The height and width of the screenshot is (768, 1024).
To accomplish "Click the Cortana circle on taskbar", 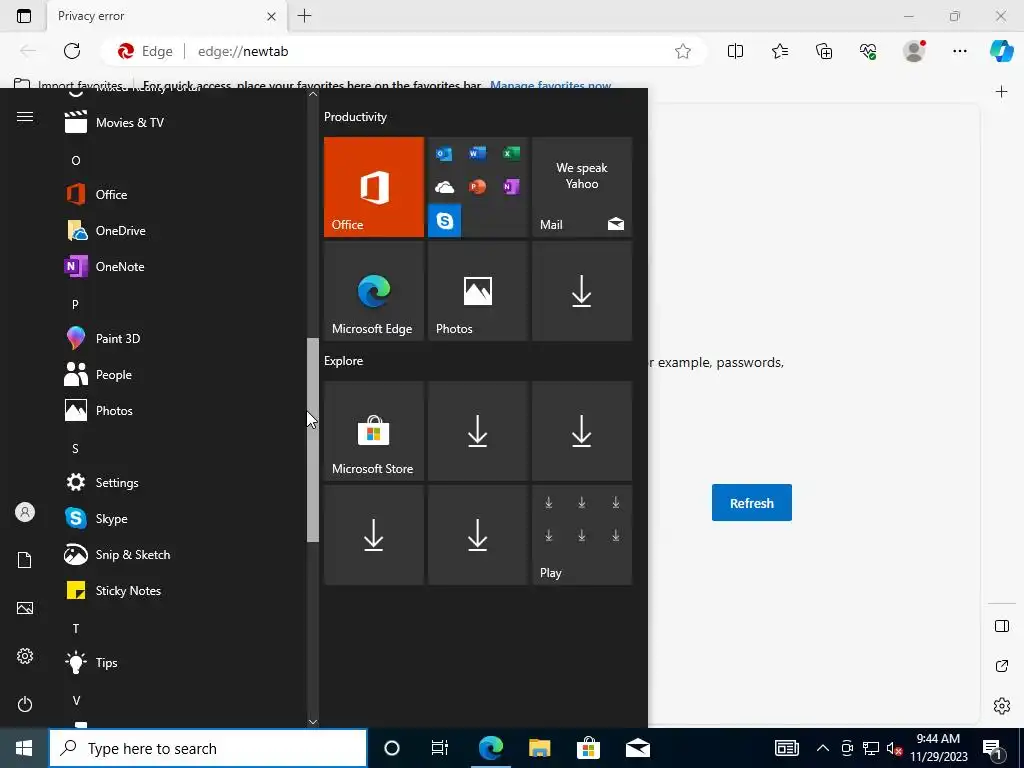I will click(x=391, y=748).
